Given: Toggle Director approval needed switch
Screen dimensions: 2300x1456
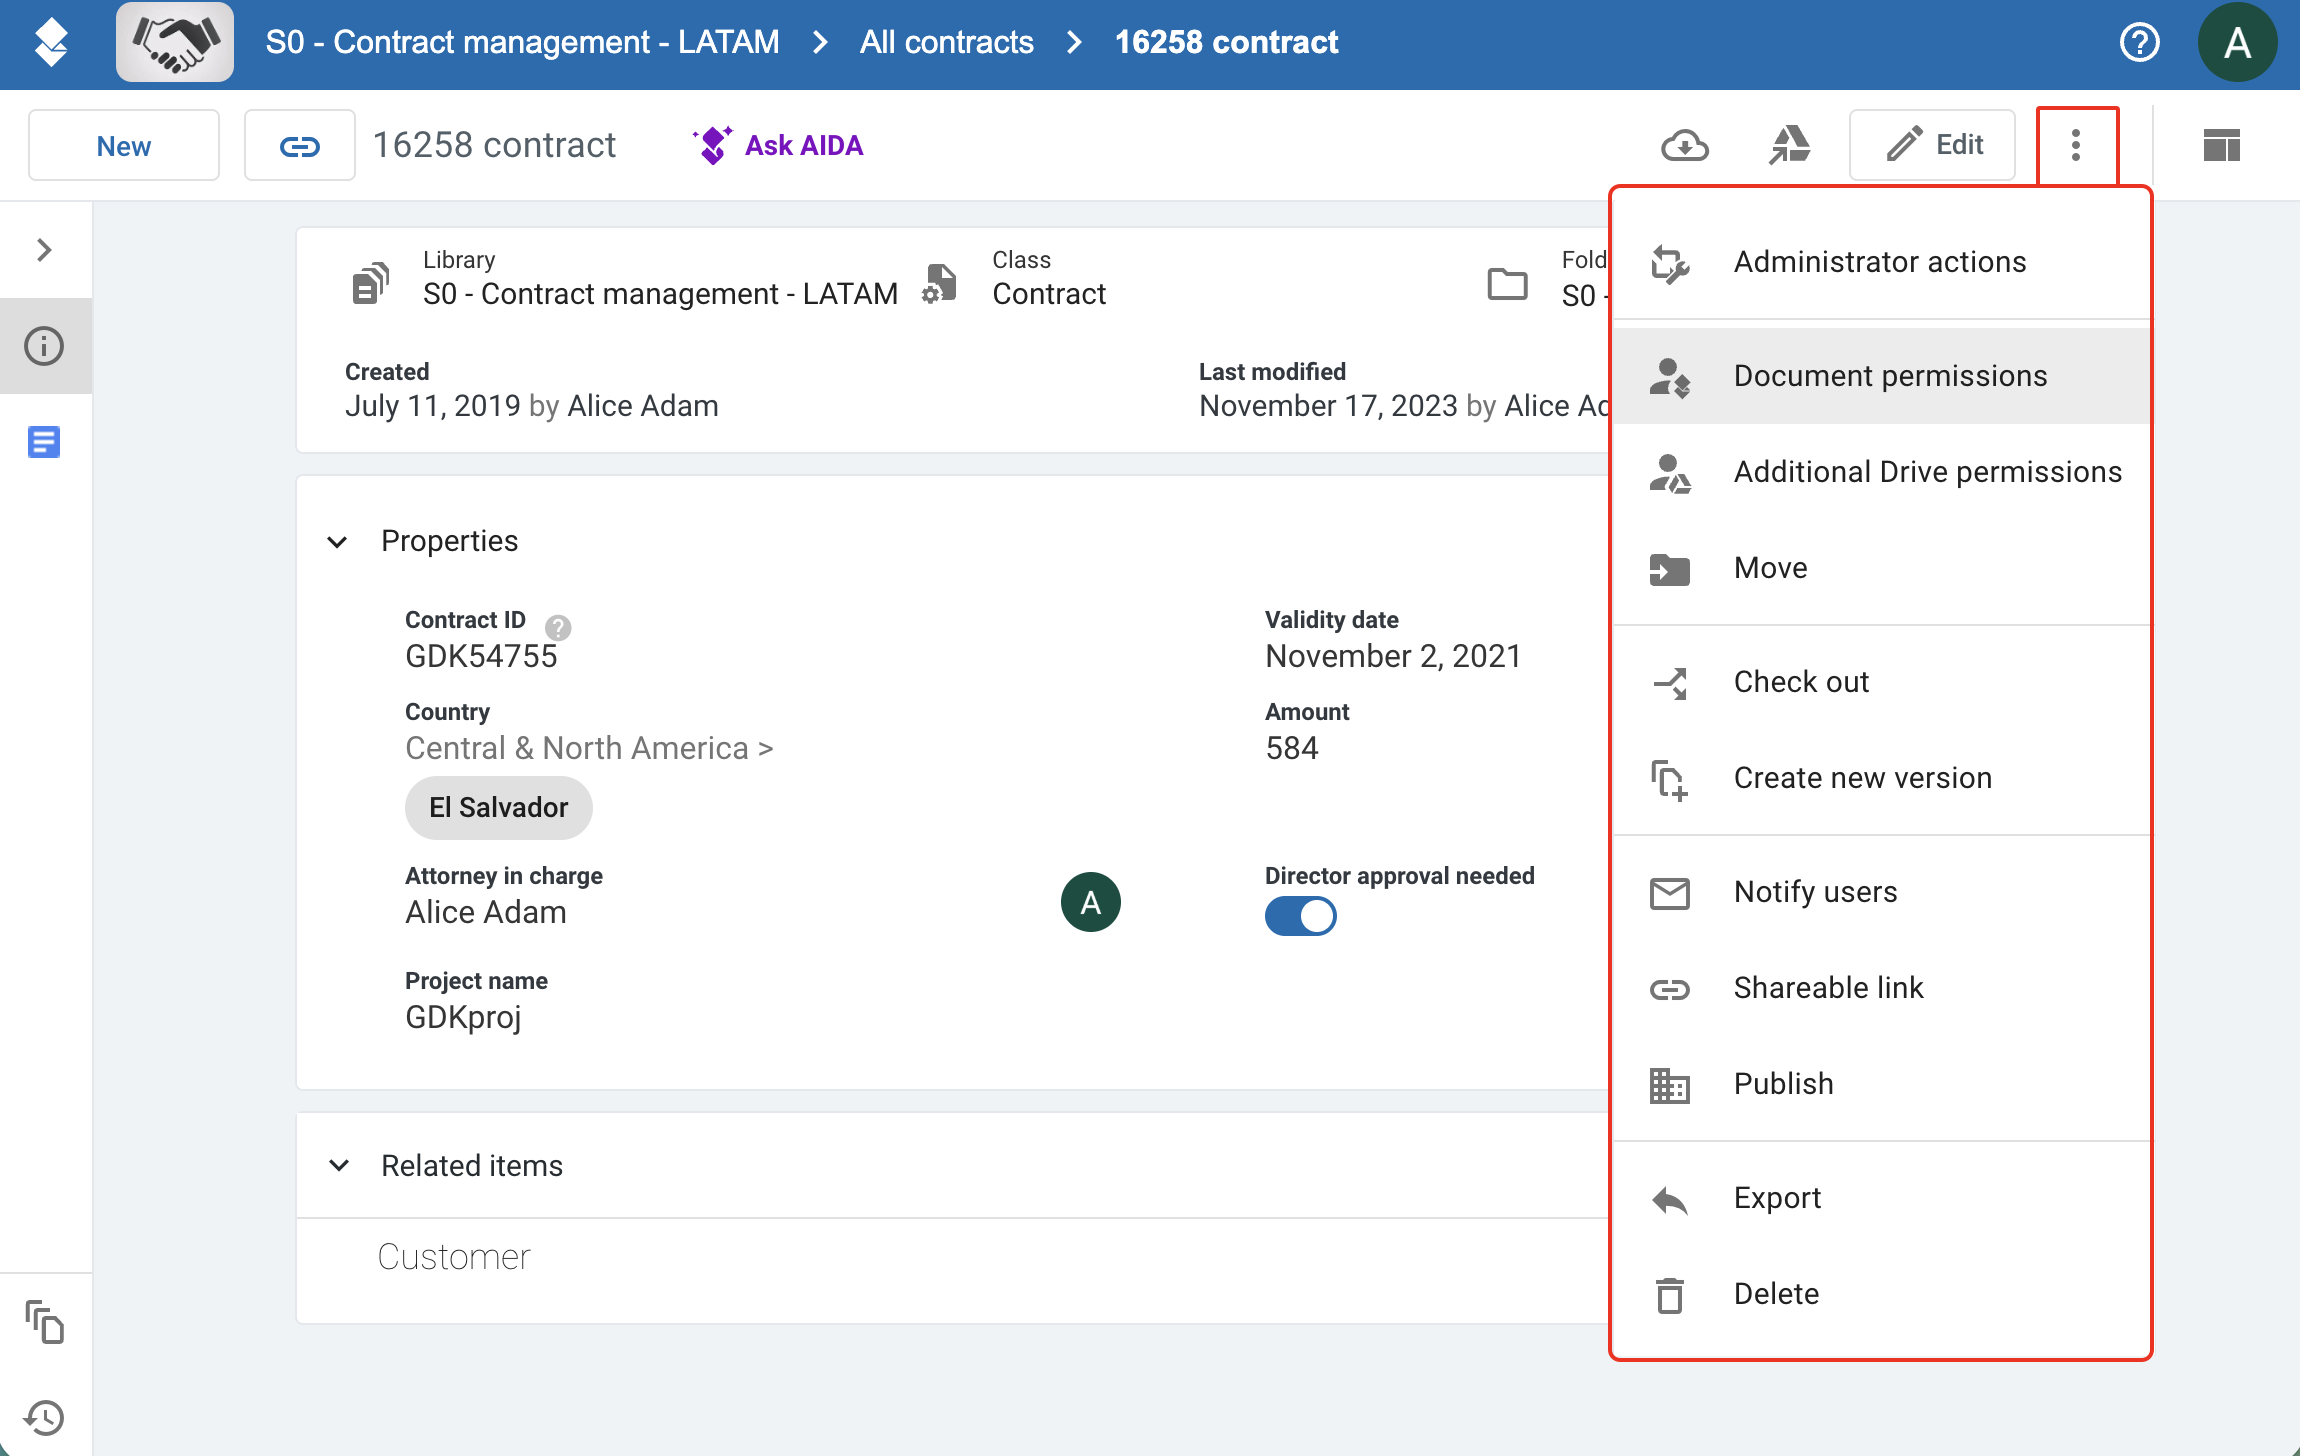Looking at the screenshot, I should [1300, 916].
